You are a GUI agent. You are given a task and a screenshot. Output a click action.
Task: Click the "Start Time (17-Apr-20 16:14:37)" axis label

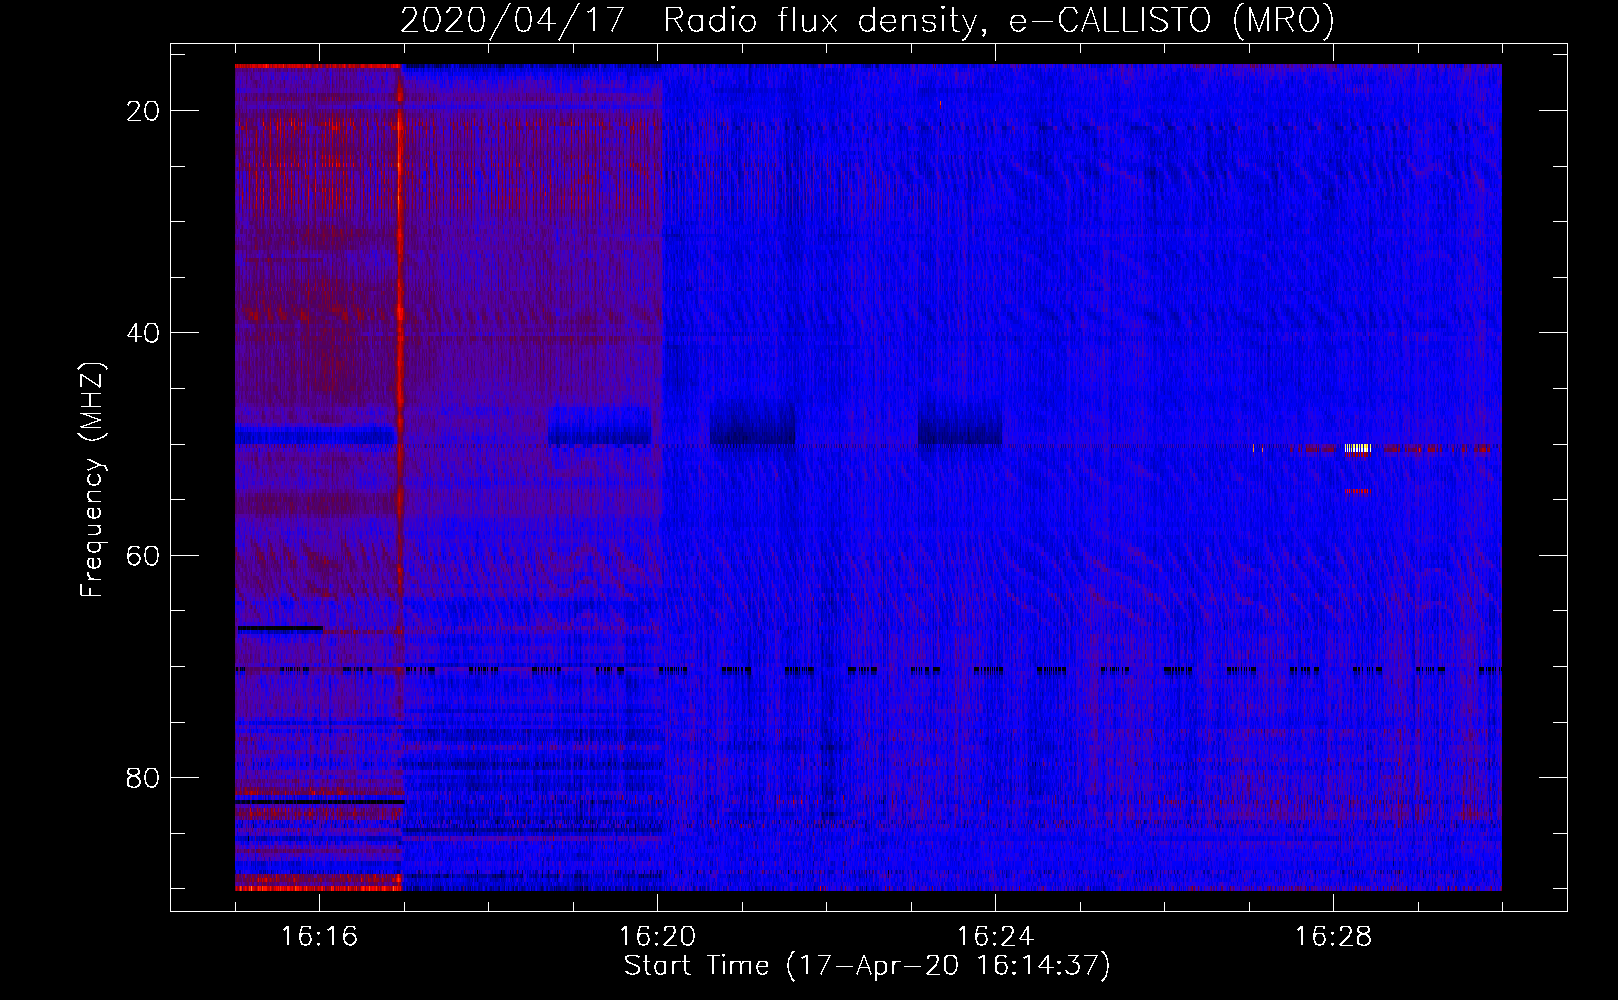click(867, 966)
